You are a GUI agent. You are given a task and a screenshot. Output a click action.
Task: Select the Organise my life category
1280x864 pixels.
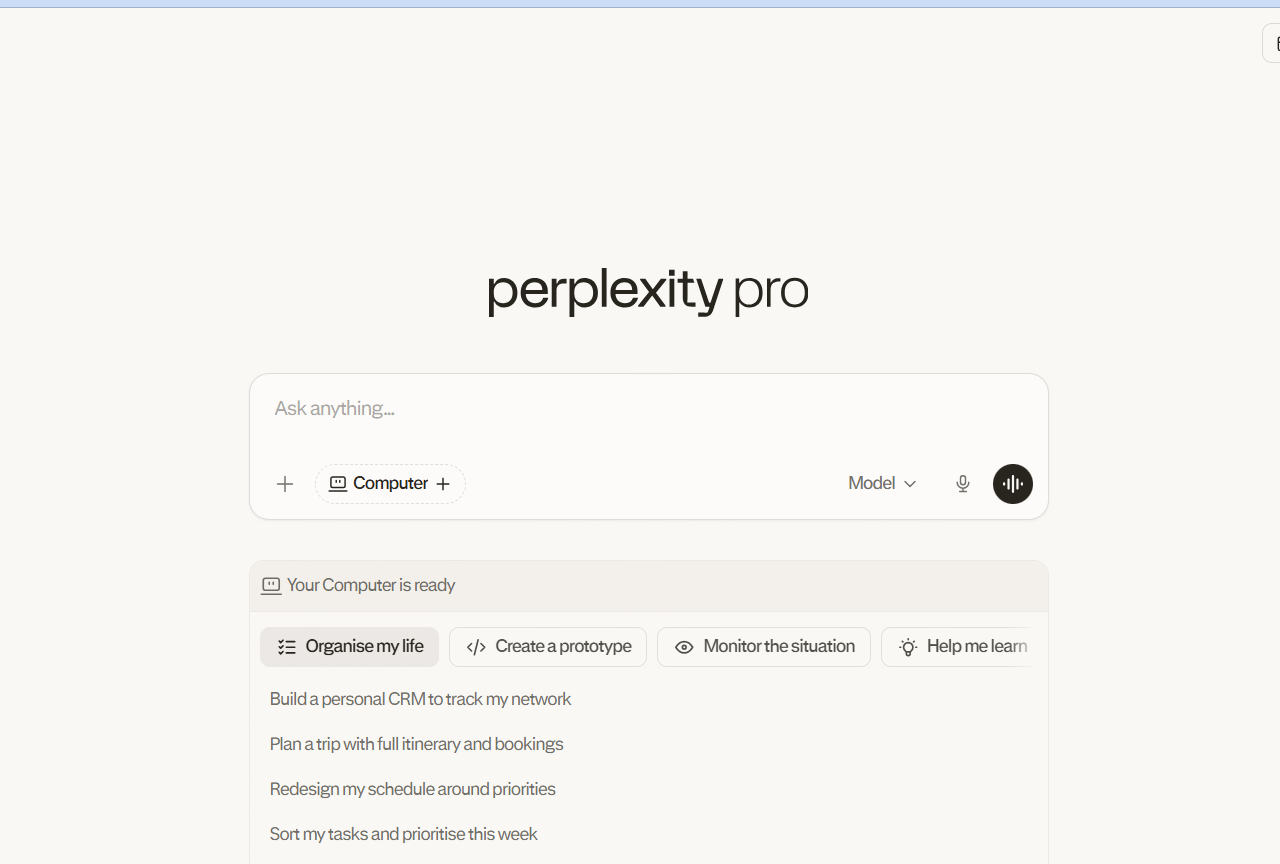tap(349, 646)
